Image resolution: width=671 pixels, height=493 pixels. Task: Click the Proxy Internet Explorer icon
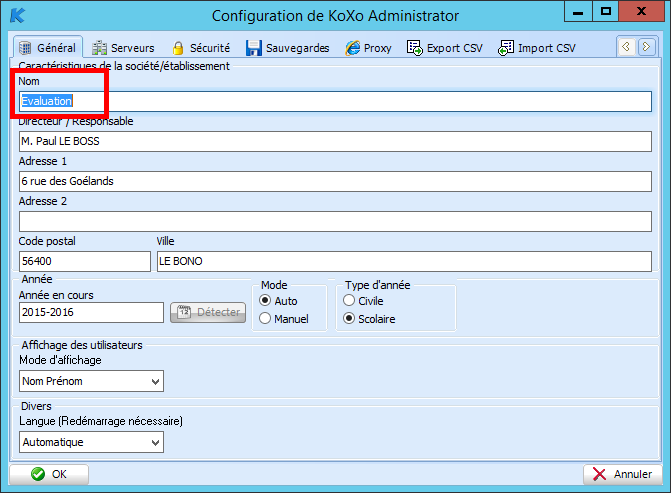point(353,48)
